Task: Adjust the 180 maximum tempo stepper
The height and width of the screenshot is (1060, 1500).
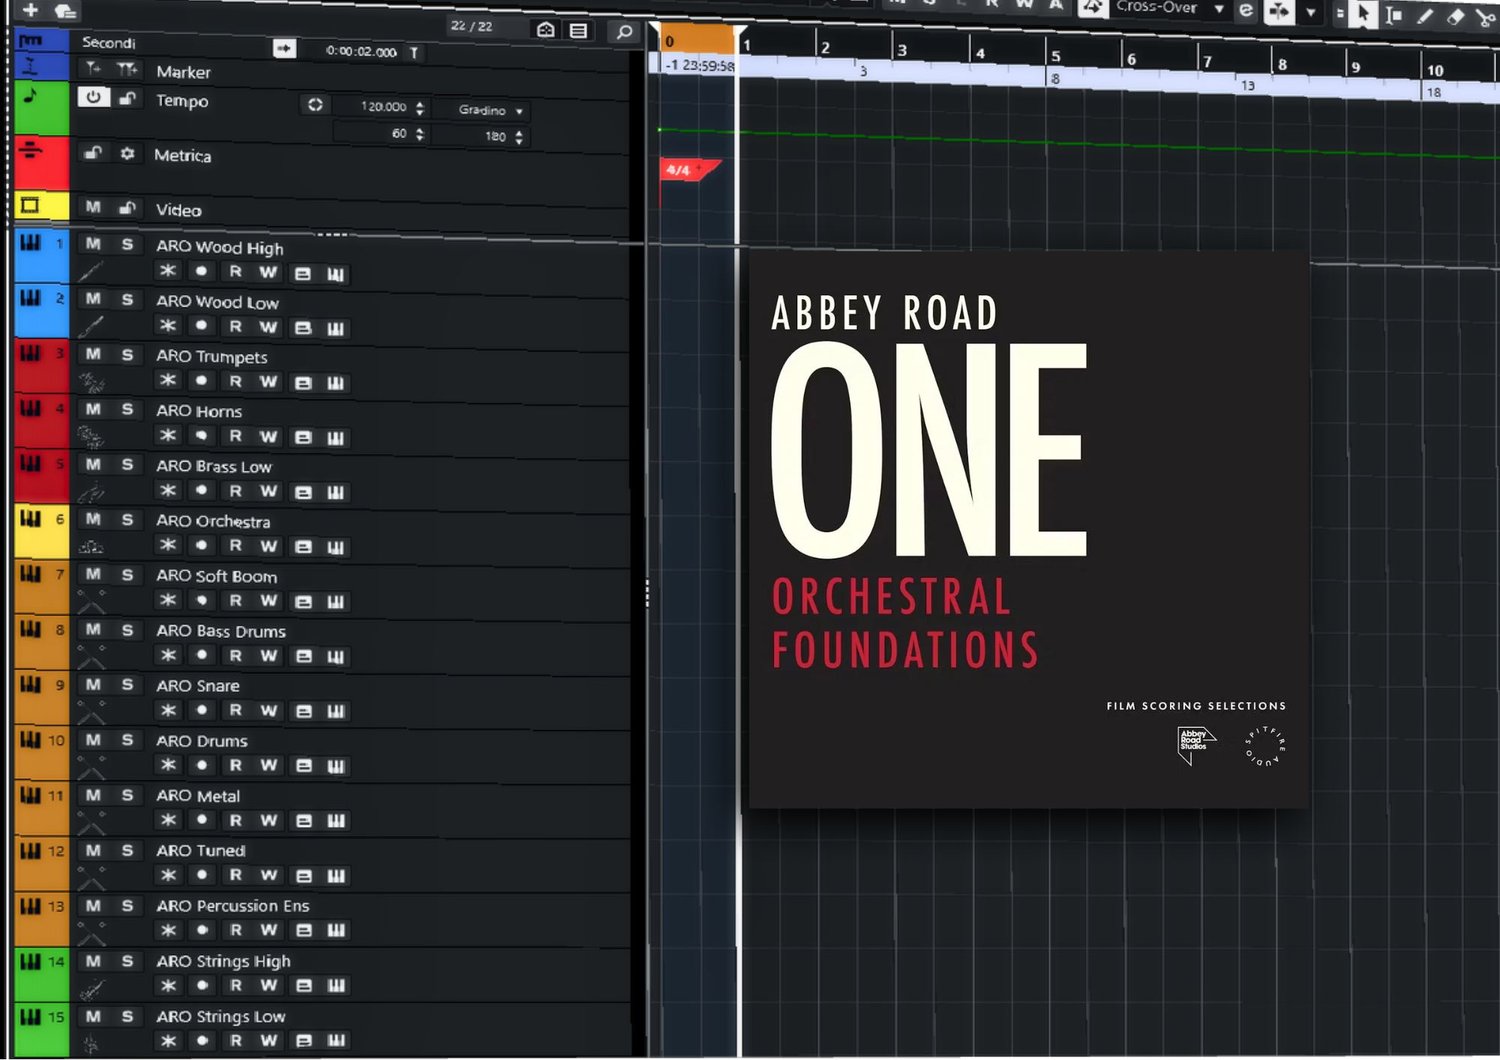Action: pyautogui.click(x=519, y=137)
